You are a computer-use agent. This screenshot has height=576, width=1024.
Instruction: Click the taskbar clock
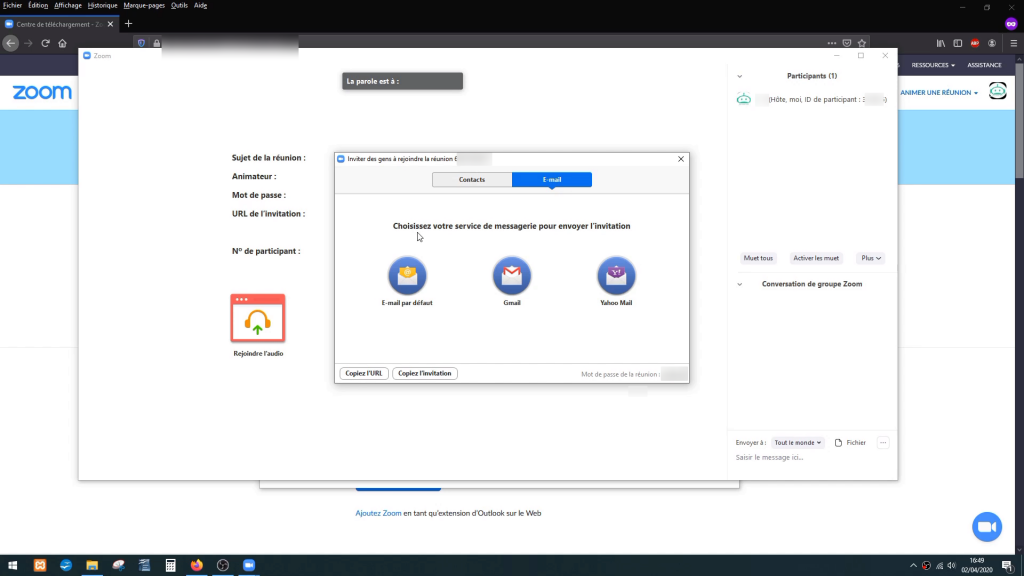976,565
